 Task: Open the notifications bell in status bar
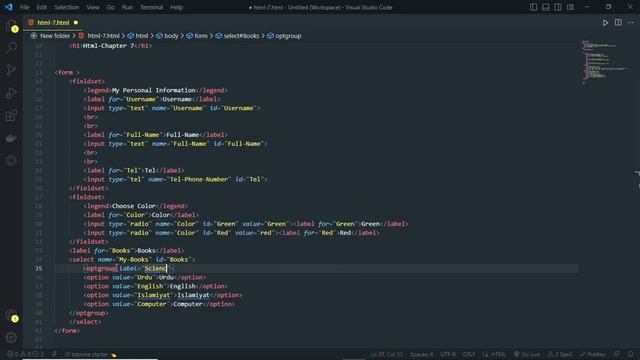631,354
